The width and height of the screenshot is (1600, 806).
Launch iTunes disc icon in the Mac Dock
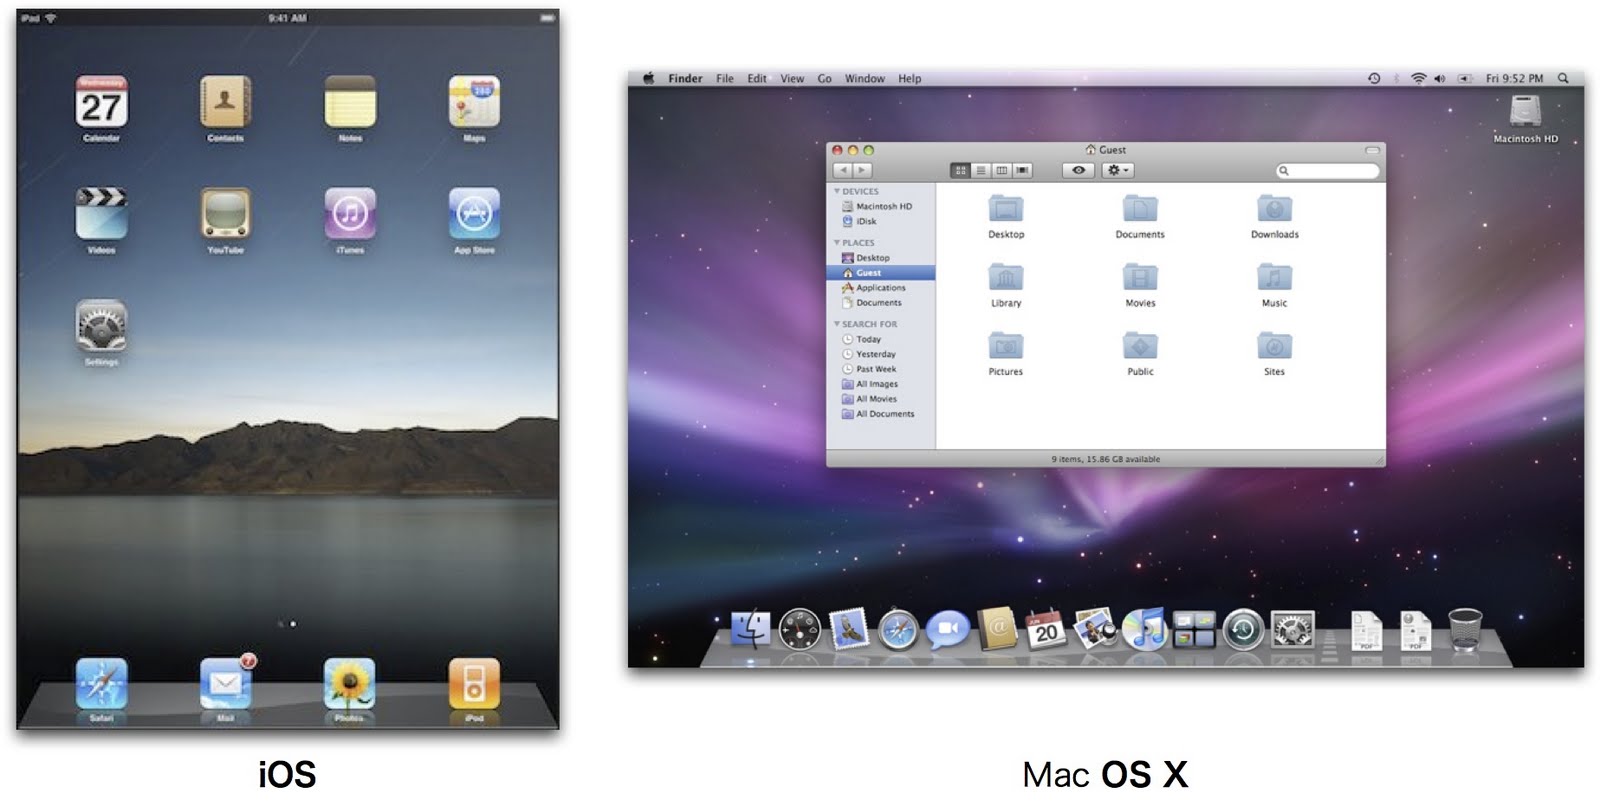(1145, 630)
